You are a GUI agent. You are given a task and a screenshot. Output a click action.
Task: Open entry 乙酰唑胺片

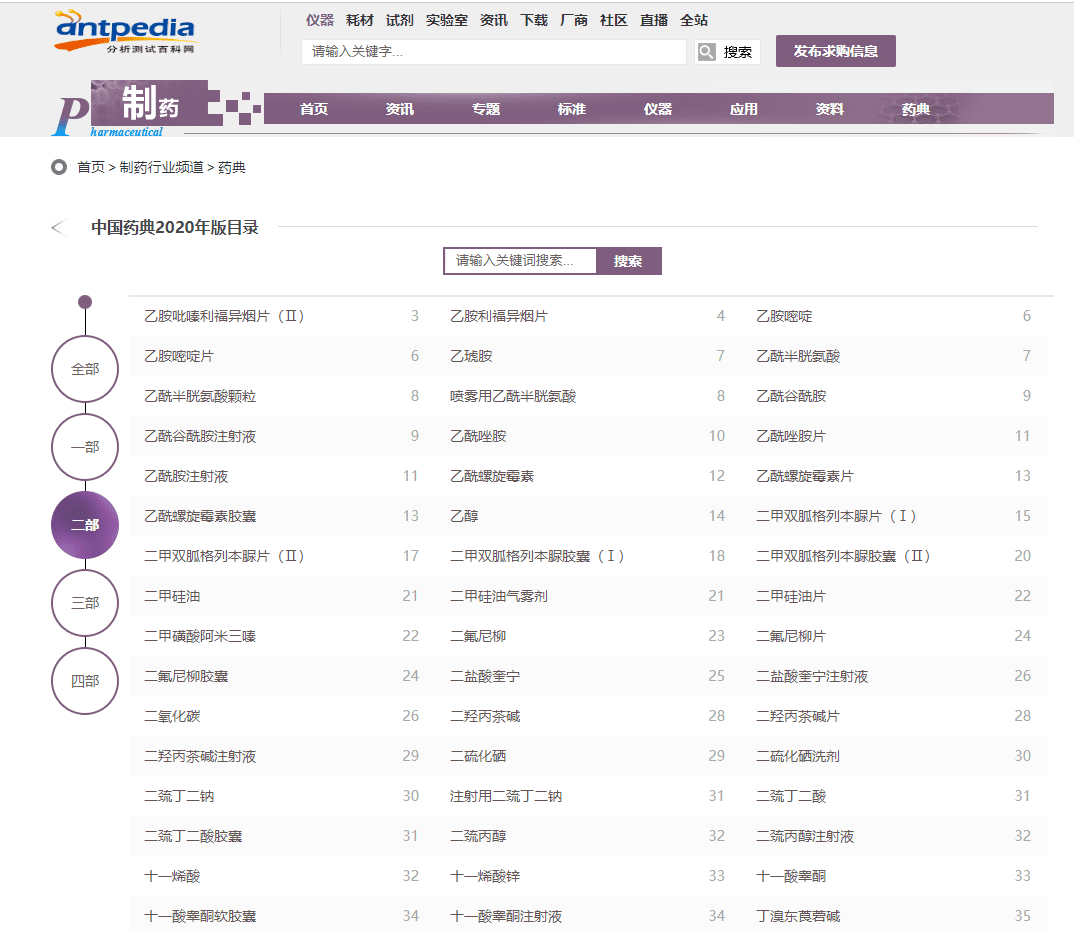pos(791,436)
